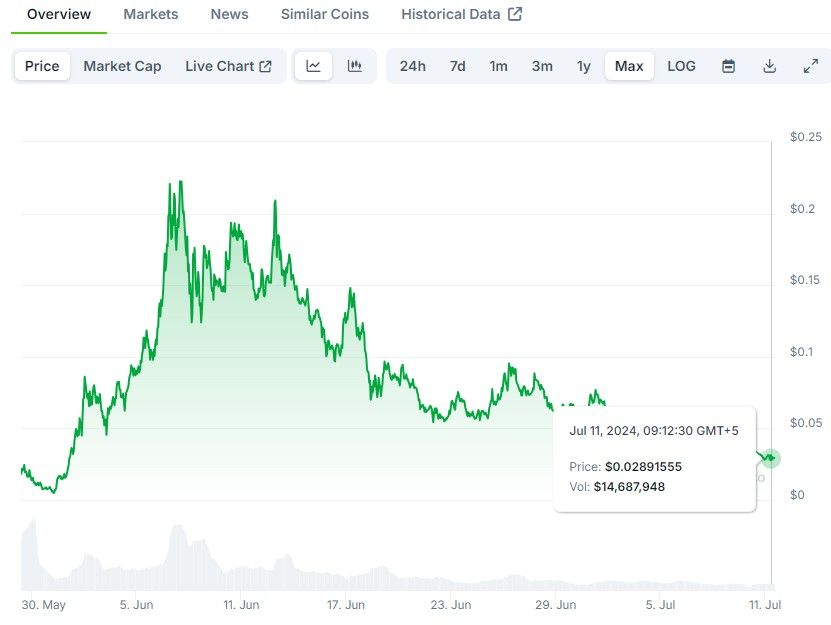This screenshot has width=831, height=625.
Task: Click the green price marker dot
Action: pyautogui.click(x=770, y=458)
